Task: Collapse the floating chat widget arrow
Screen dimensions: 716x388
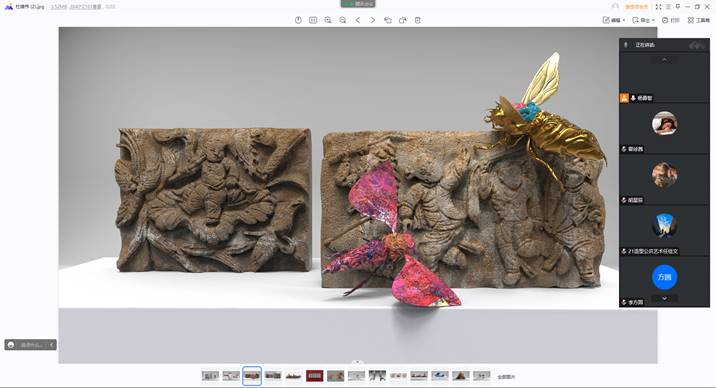Action: click(x=52, y=345)
